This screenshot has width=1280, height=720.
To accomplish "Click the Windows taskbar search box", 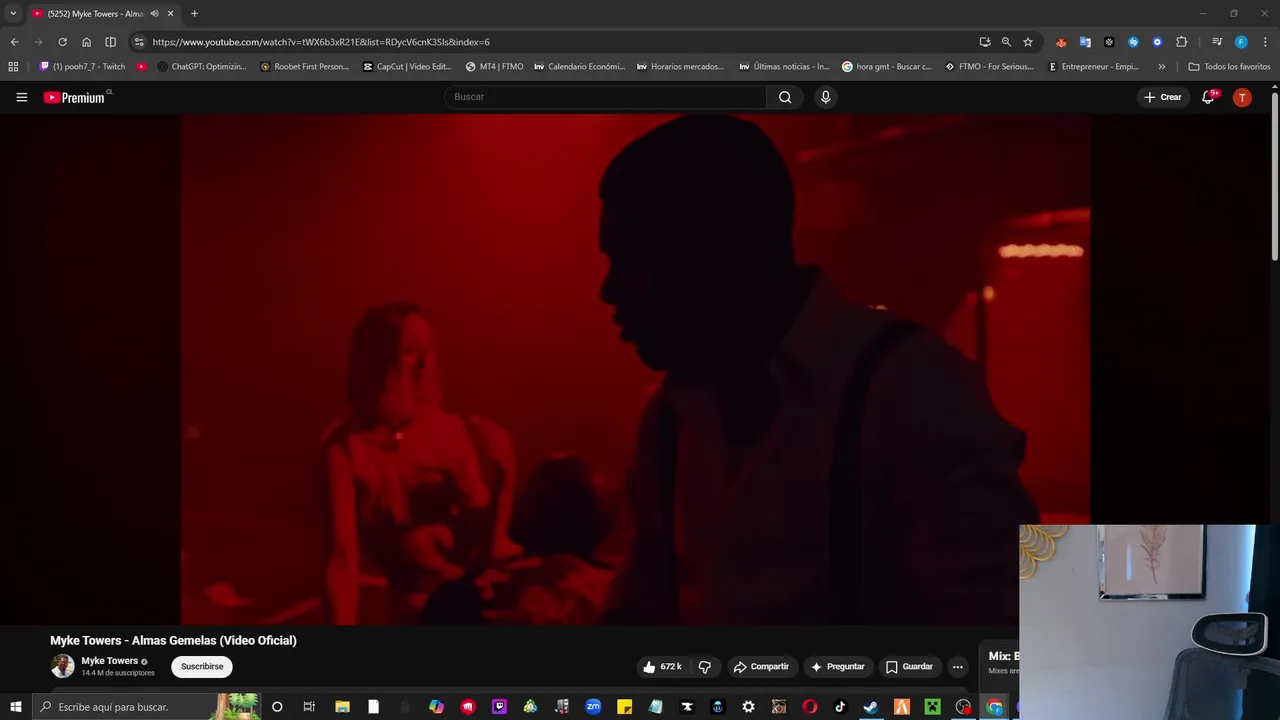I will tap(145, 707).
